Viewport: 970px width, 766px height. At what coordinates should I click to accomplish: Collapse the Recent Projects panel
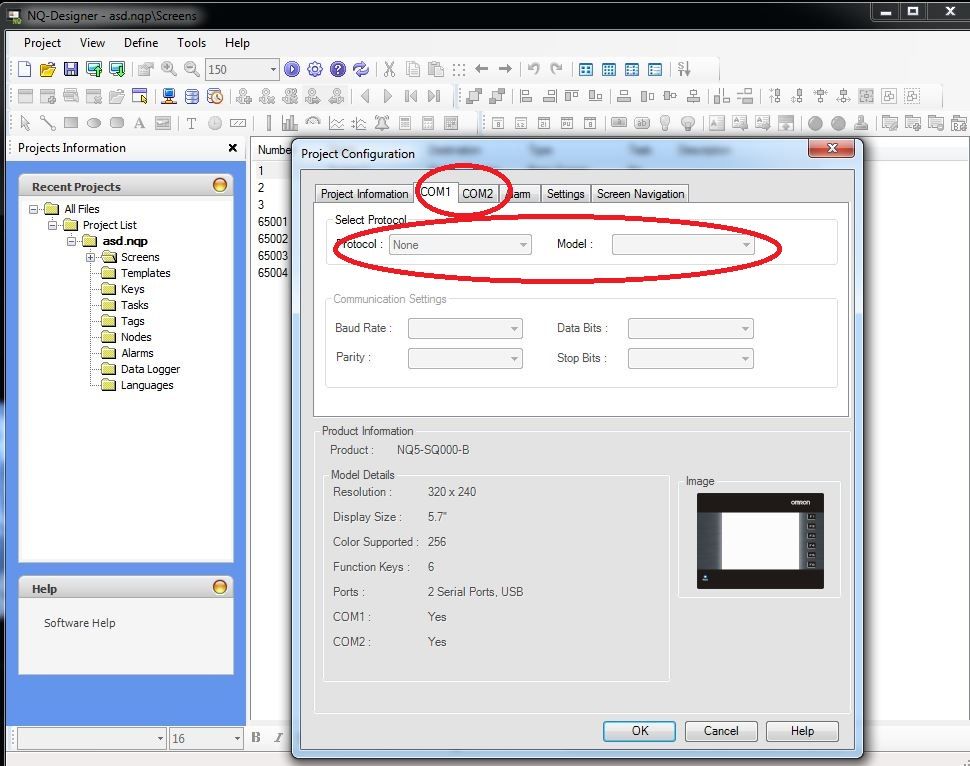(220, 185)
